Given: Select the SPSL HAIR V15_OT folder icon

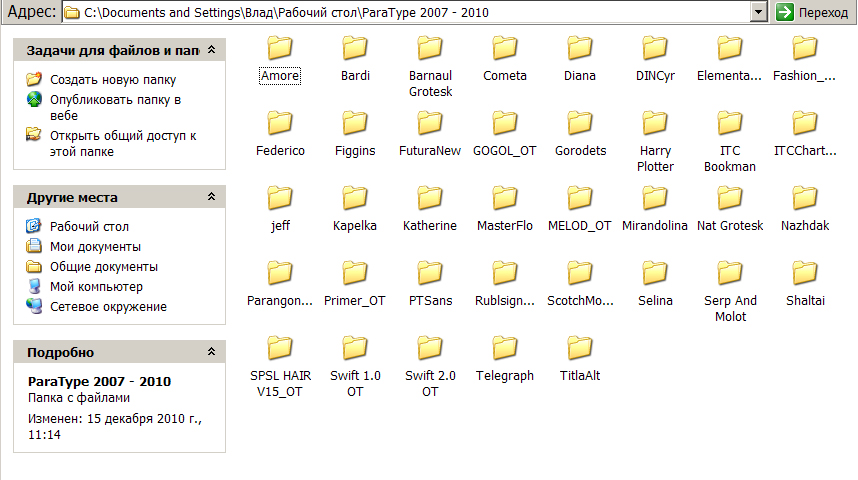Looking at the screenshot, I should coord(280,348).
